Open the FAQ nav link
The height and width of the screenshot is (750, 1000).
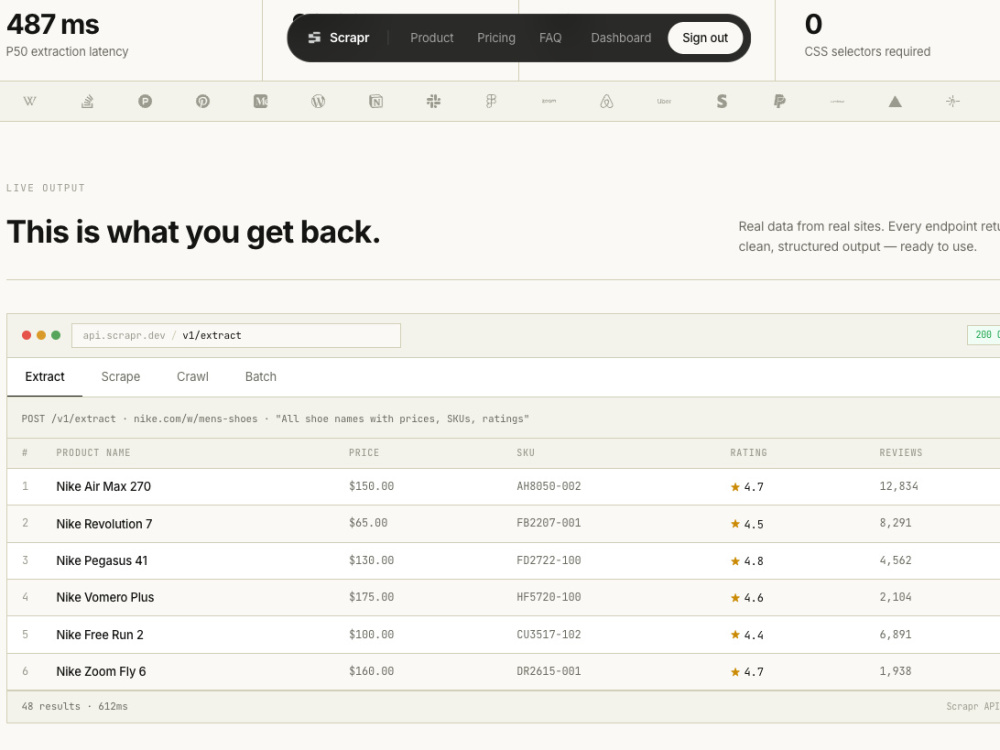click(550, 38)
